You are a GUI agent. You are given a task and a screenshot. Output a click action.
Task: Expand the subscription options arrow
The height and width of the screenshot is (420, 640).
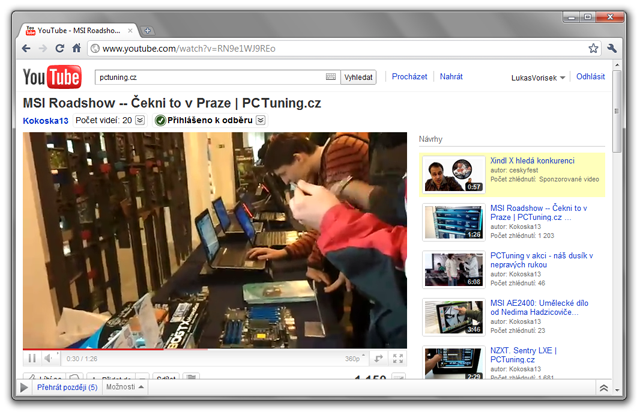pyautogui.click(x=260, y=120)
